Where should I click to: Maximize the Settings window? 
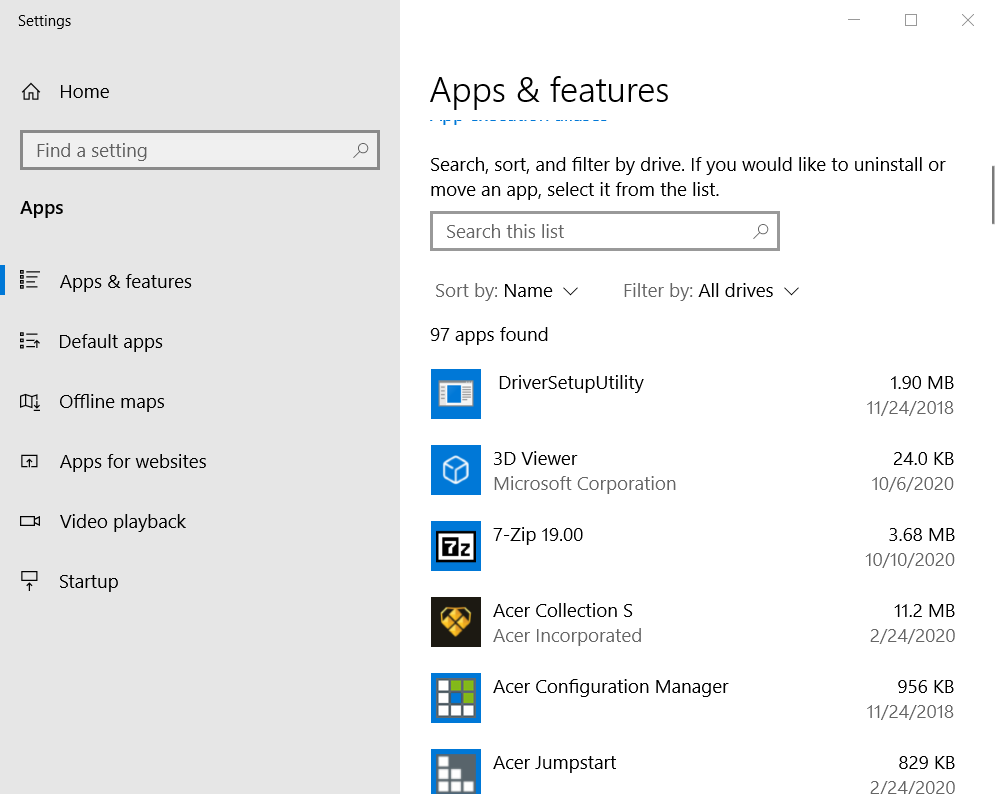point(911,20)
